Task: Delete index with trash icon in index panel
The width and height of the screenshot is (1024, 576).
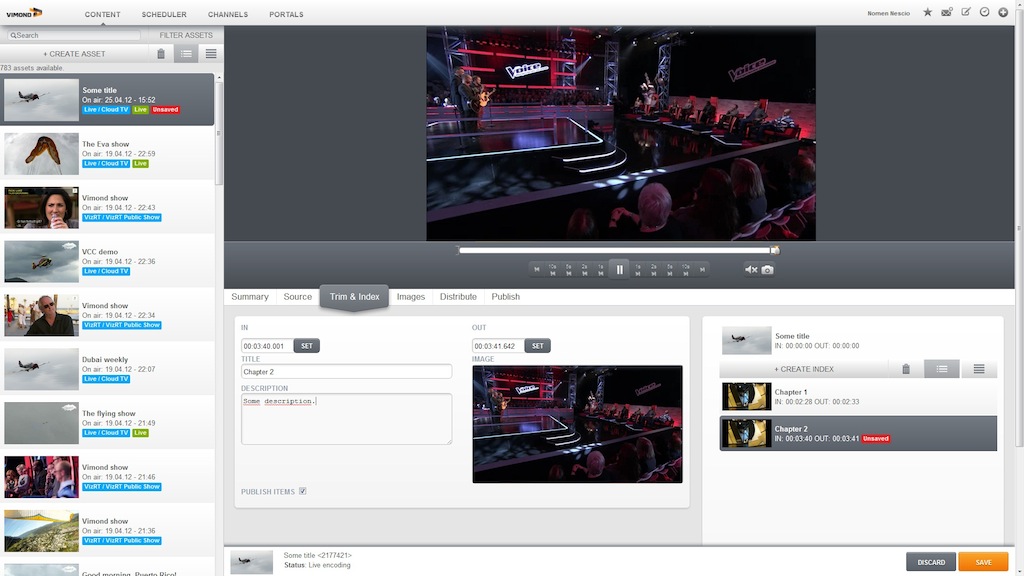Action: [906, 369]
